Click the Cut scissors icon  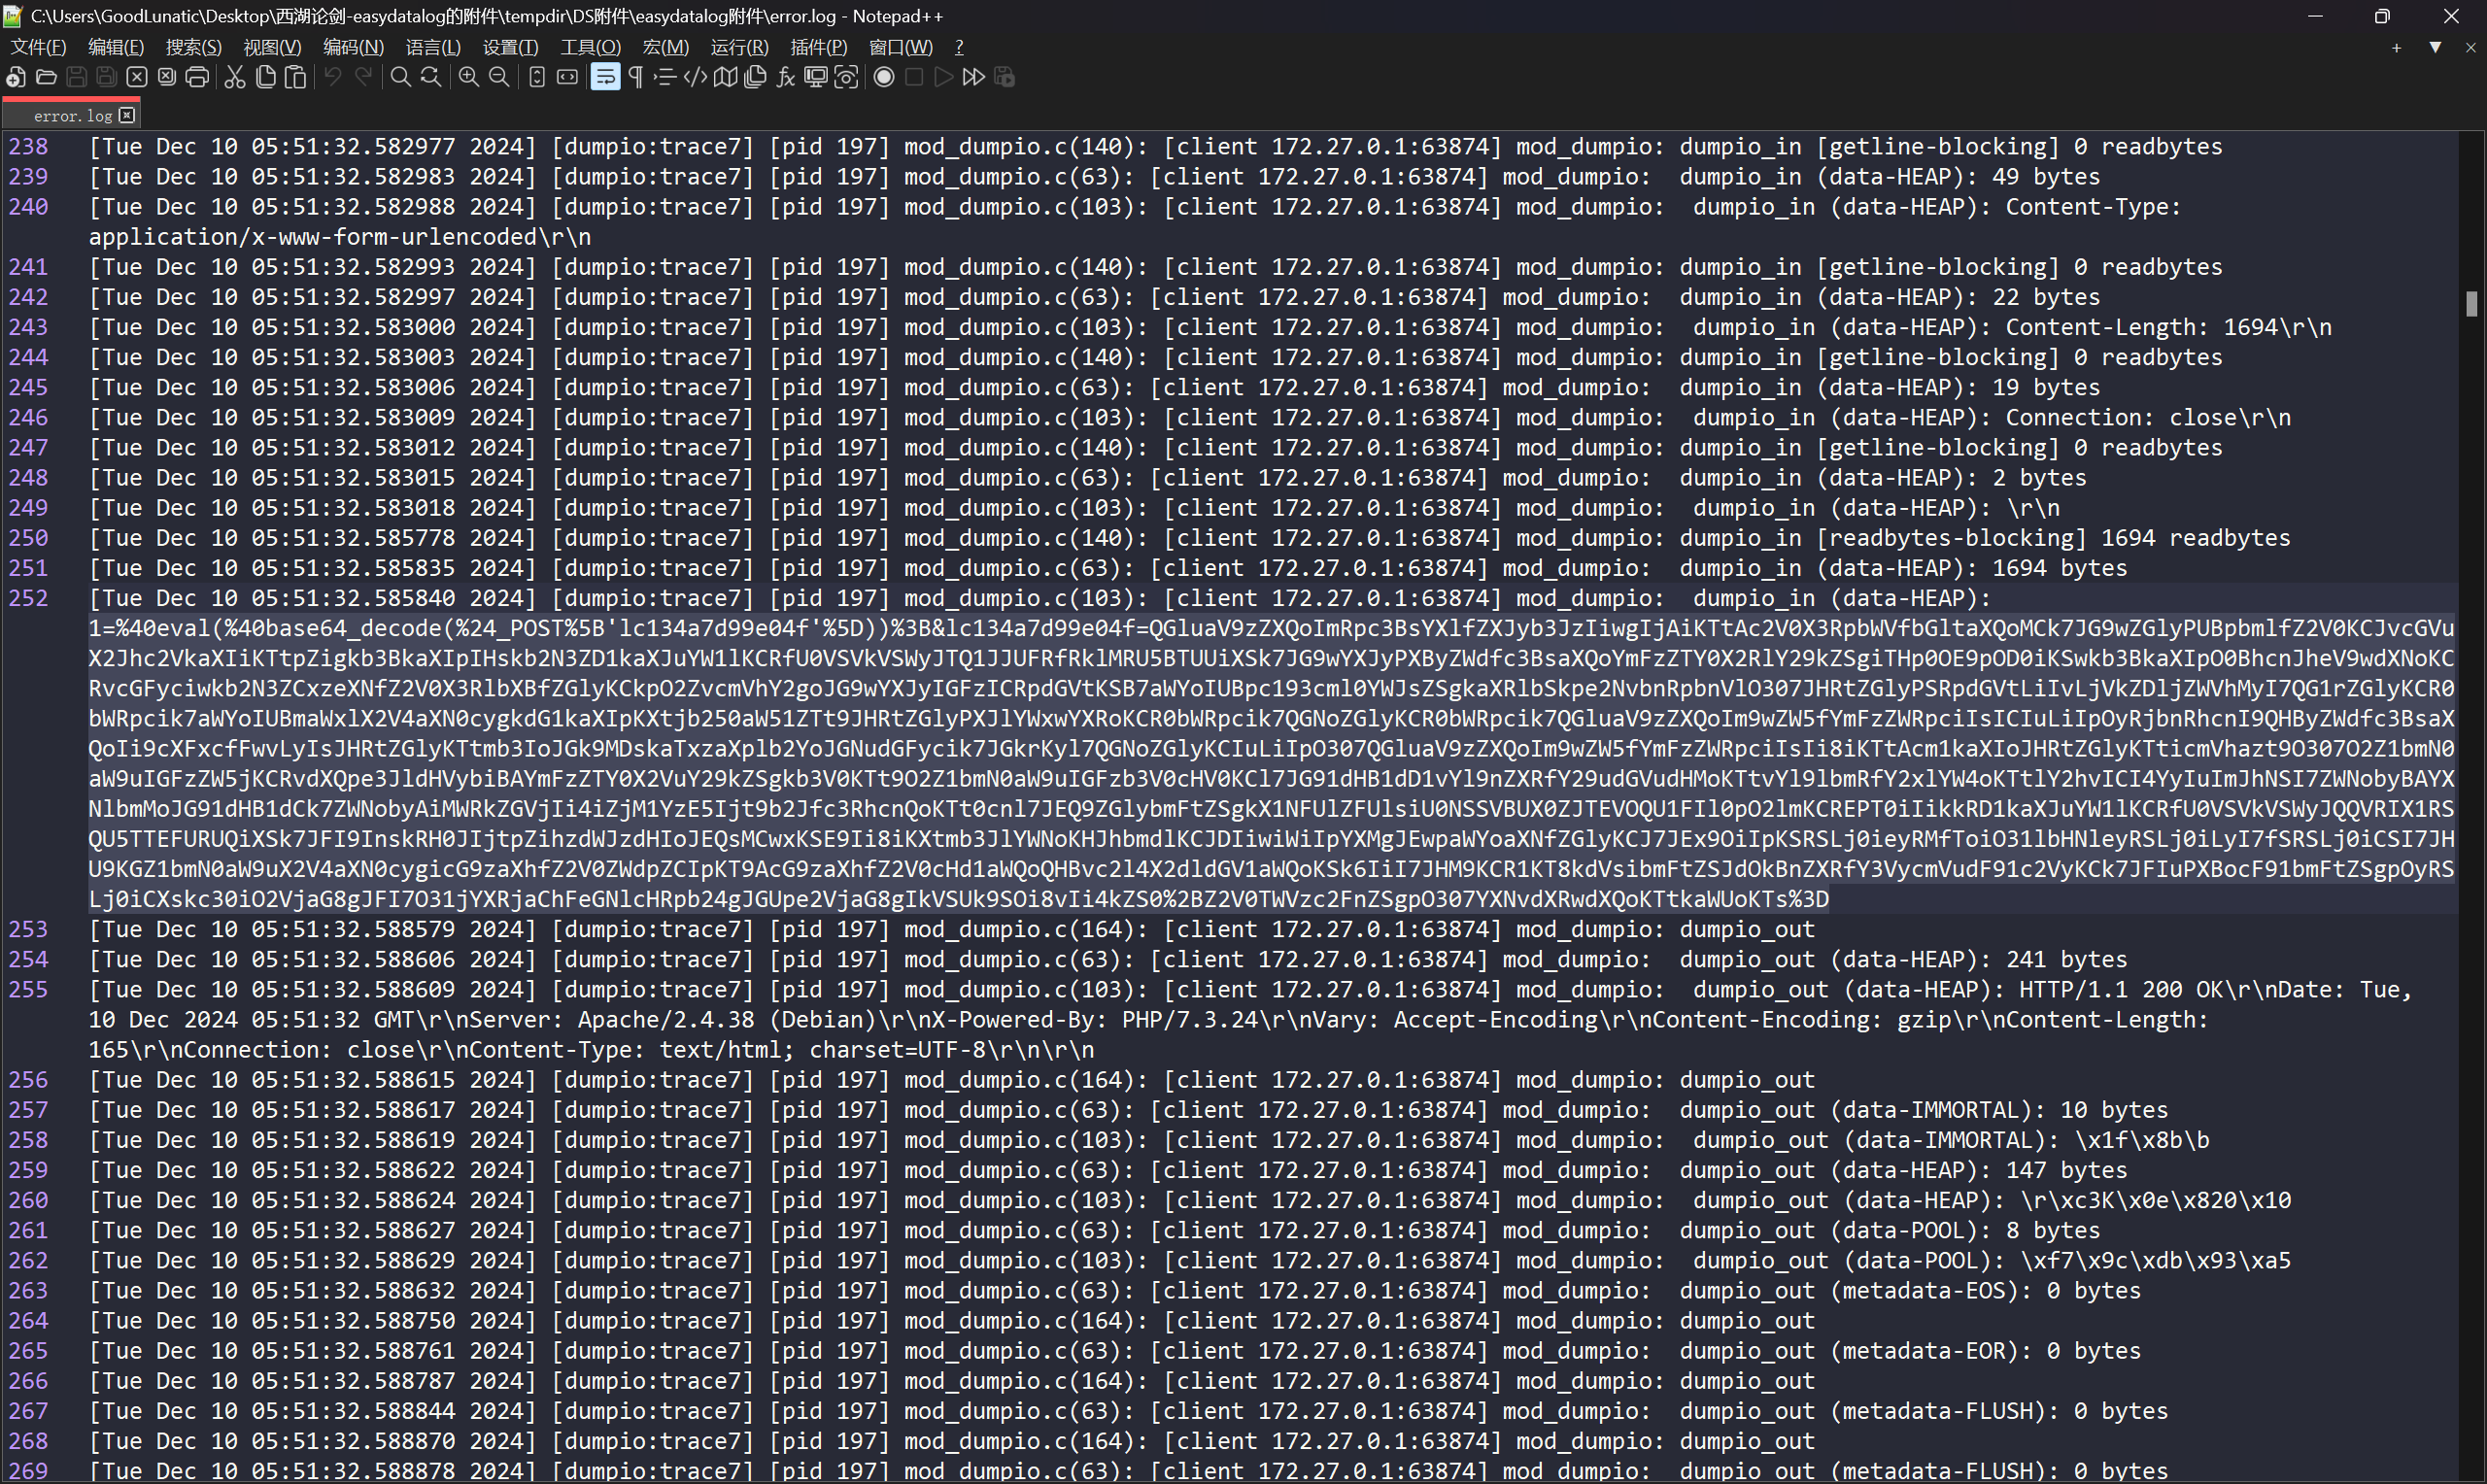[x=235, y=77]
